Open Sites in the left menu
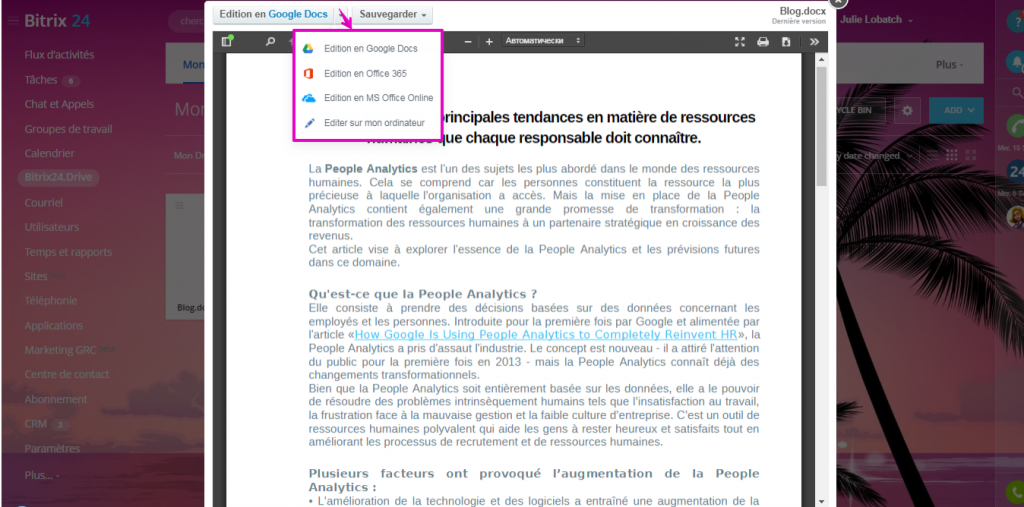The width and height of the screenshot is (1024, 507). coord(36,276)
